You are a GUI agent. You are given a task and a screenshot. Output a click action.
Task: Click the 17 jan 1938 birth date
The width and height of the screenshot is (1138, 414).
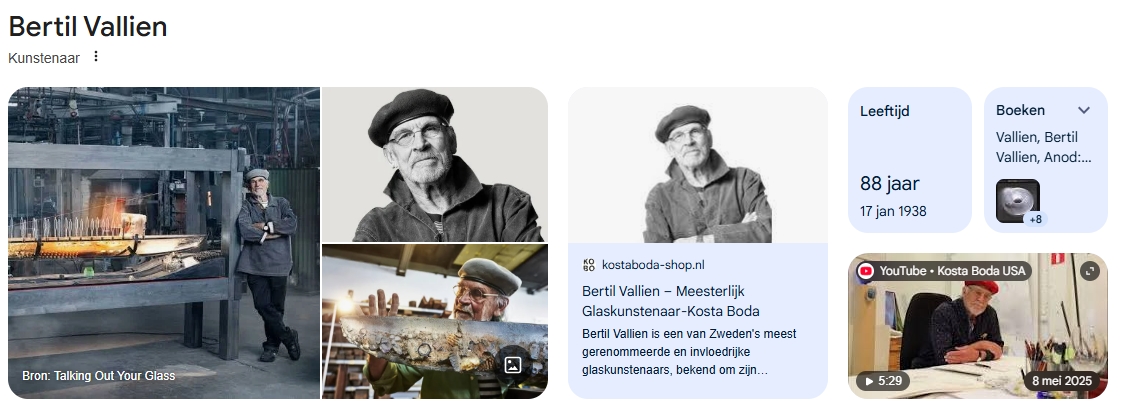(x=893, y=211)
